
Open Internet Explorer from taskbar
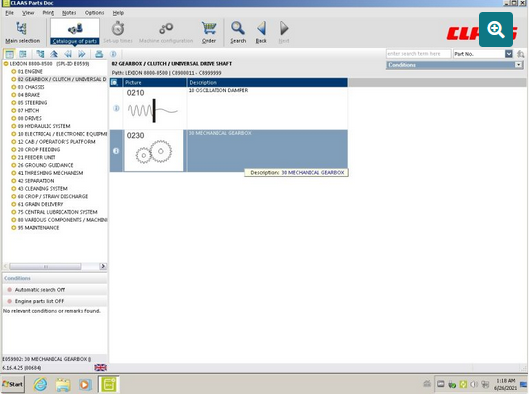(x=40, y=384)
